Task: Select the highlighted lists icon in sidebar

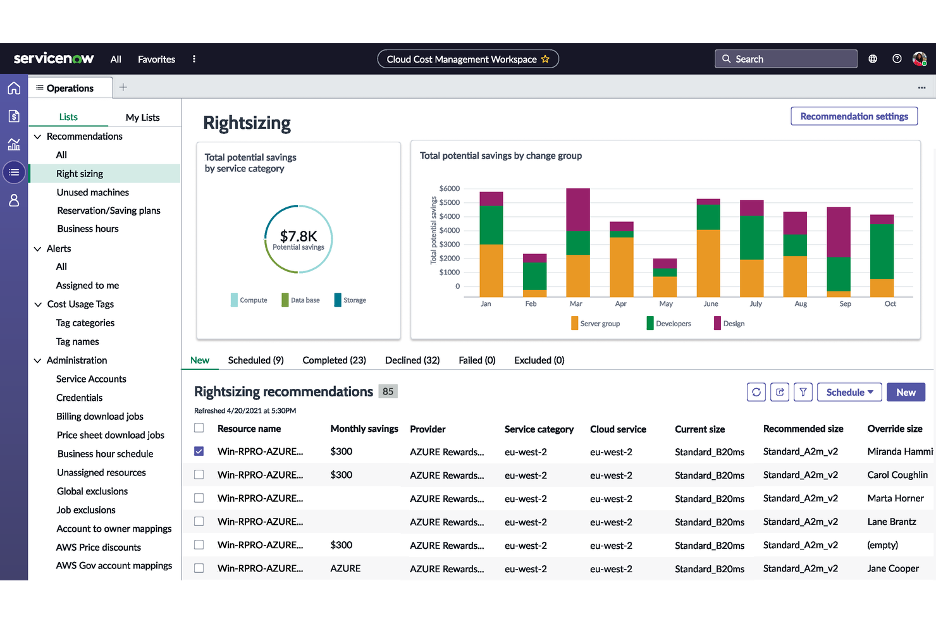Action: (x=14, y=172)
